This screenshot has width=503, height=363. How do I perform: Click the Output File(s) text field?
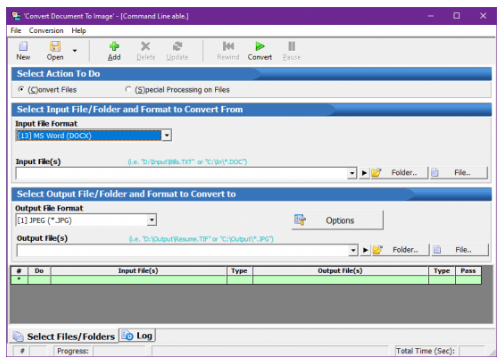pos(183,250)
